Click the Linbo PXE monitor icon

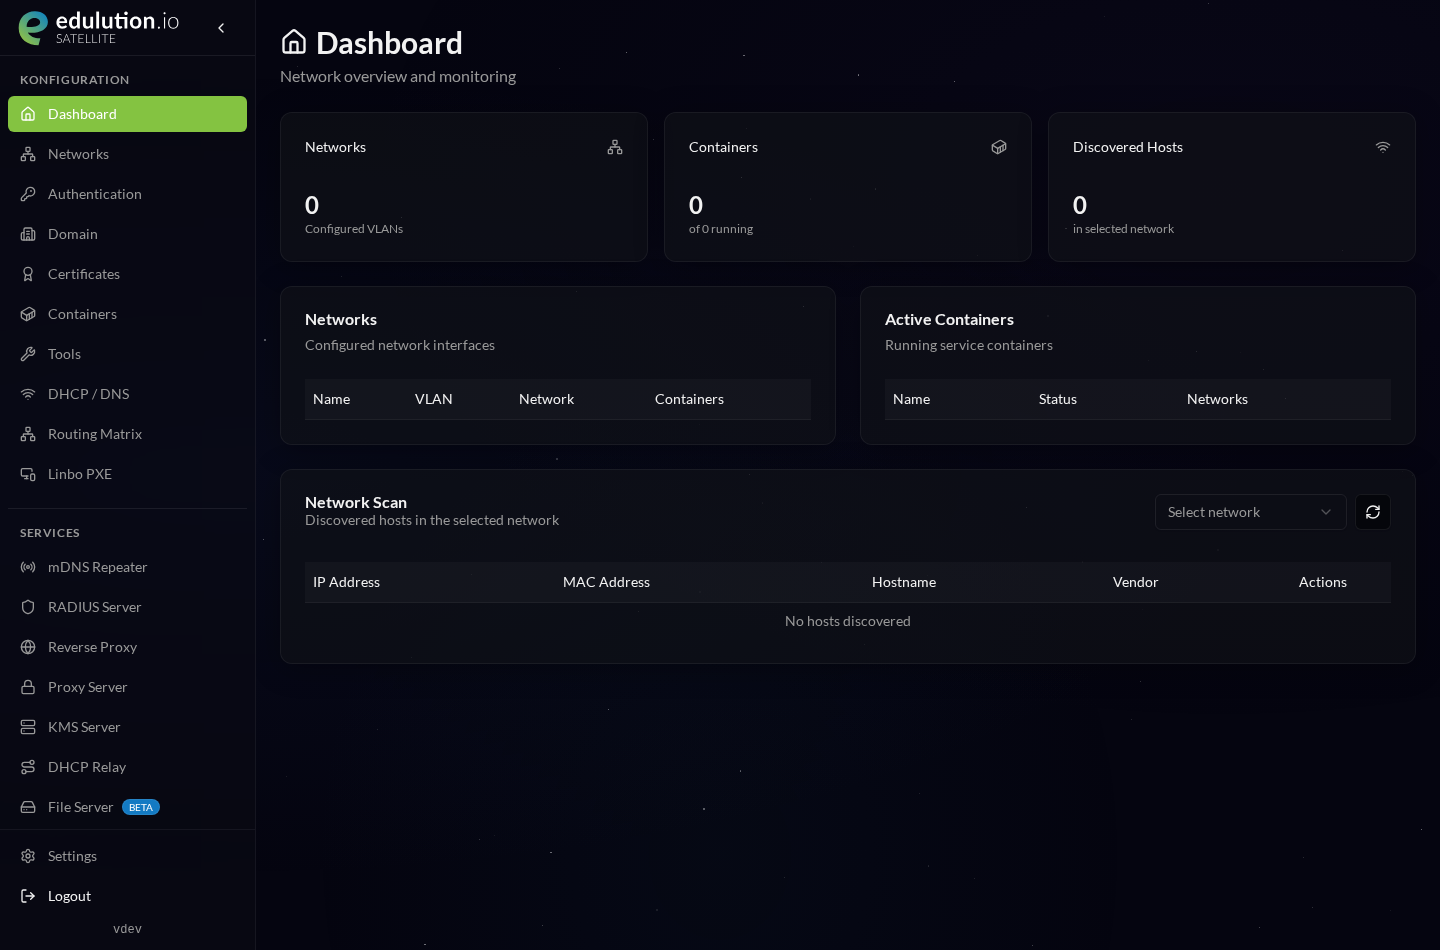[x=28, y=474]
